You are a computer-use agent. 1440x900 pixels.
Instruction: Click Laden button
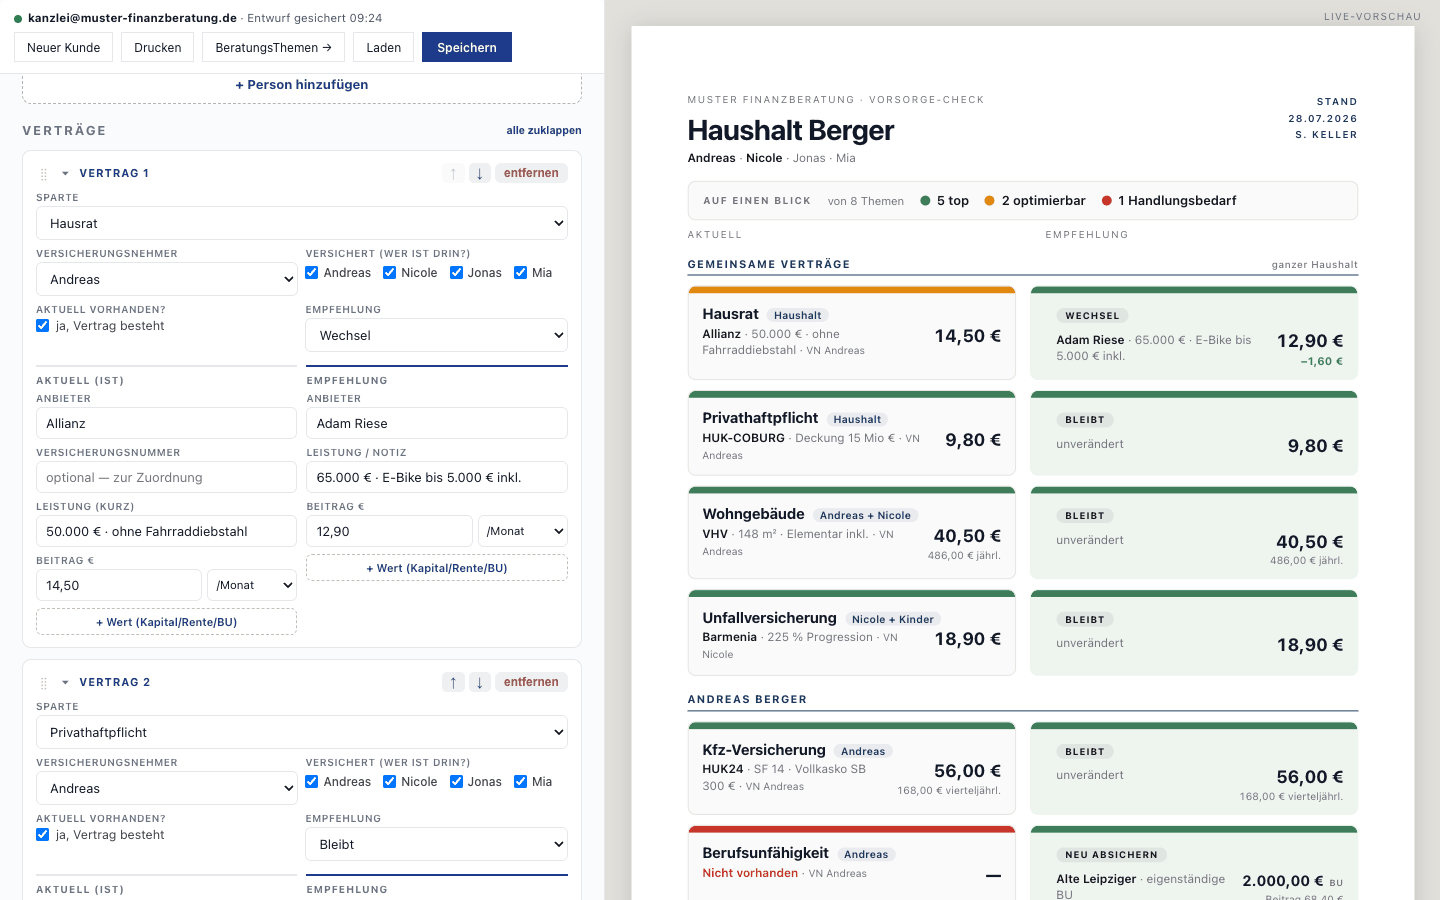pyautogui.click(x=383, y=47)
